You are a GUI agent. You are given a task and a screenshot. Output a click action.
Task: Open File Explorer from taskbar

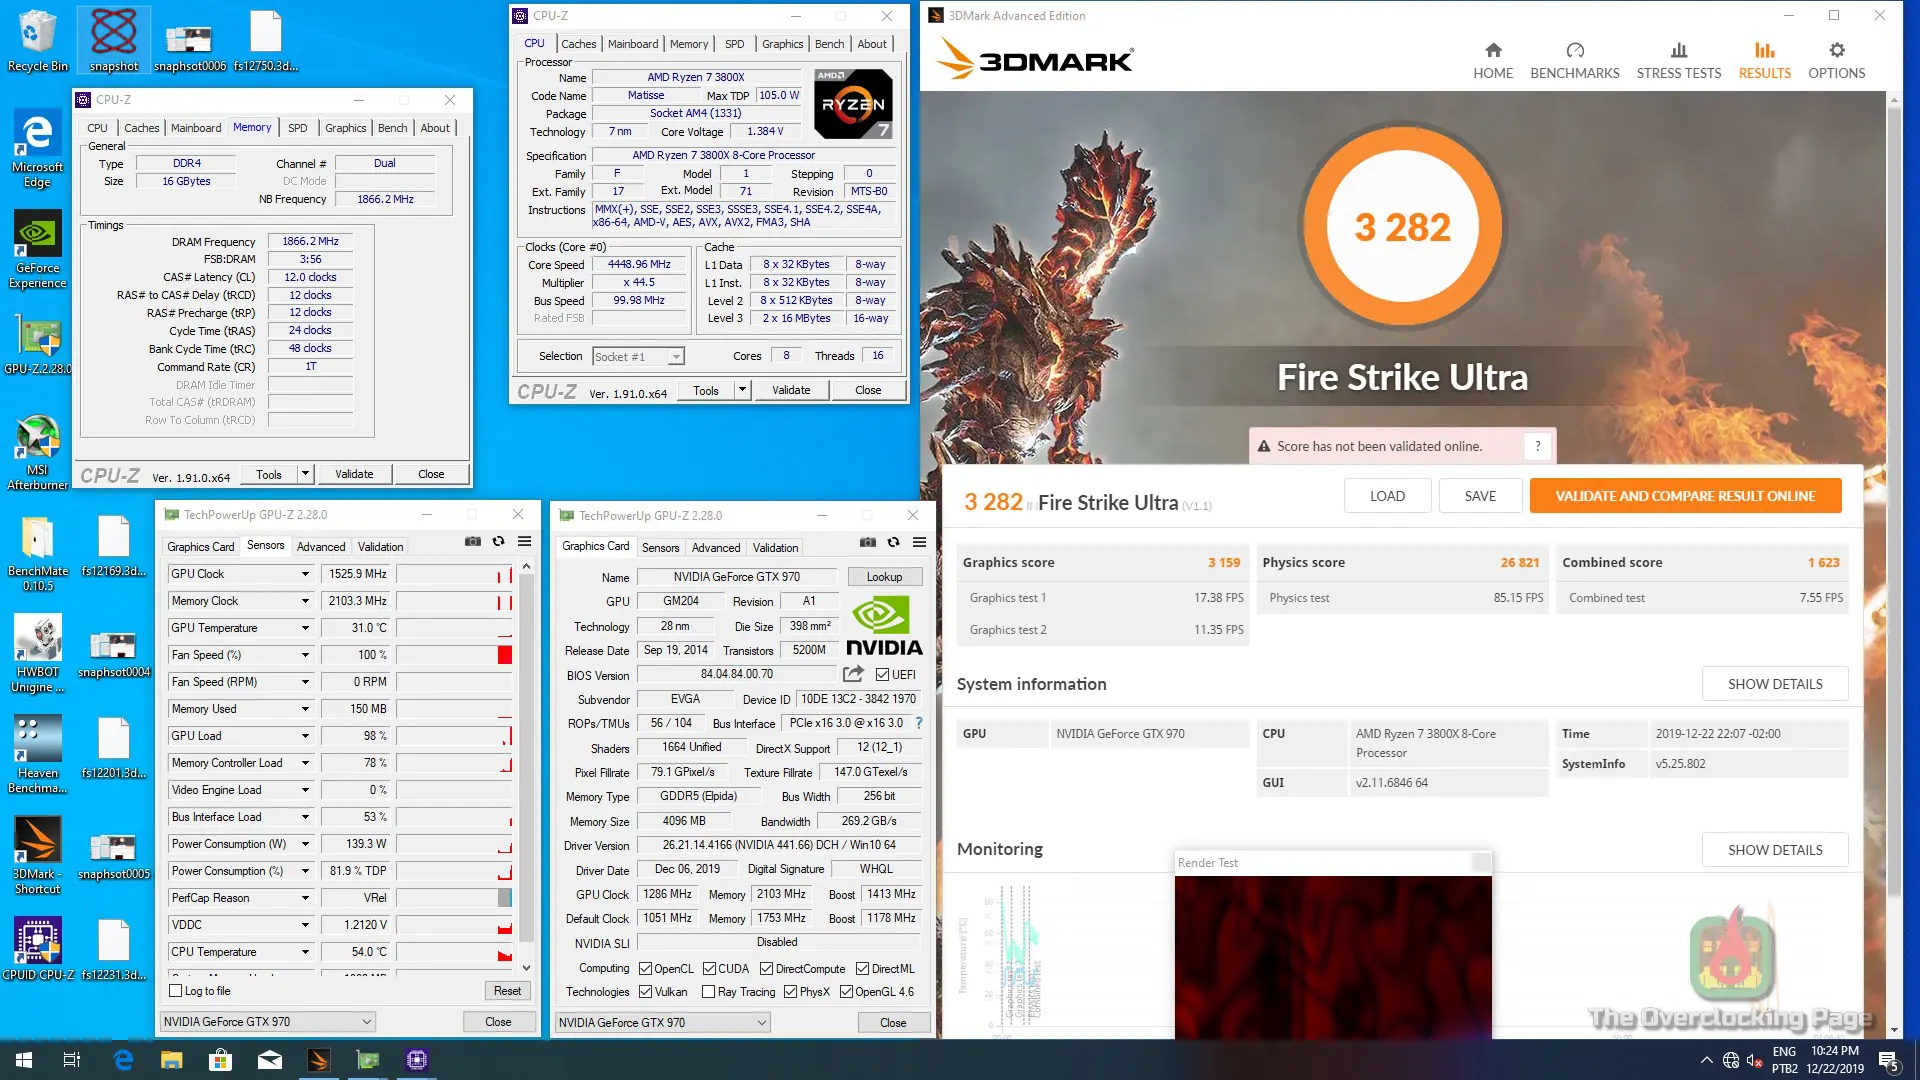point(172,1060)
